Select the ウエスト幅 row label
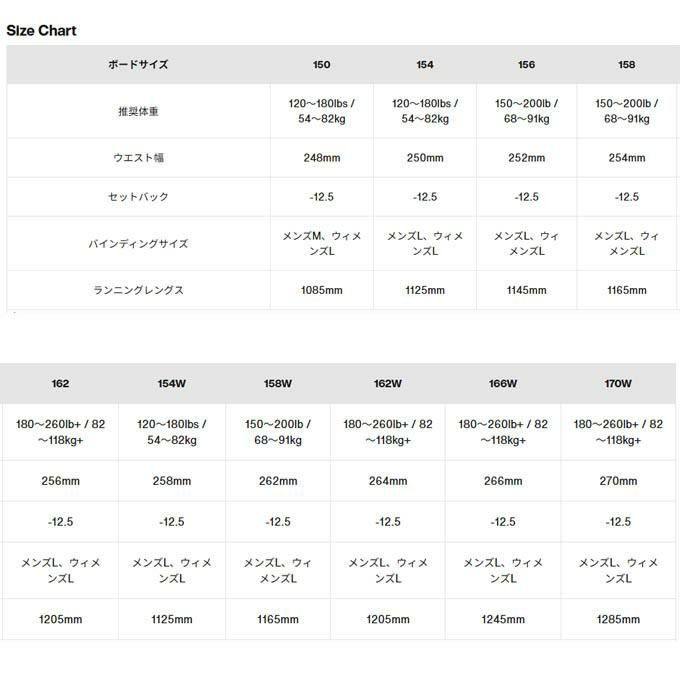 pyautogui.click(x=138, y=158)
